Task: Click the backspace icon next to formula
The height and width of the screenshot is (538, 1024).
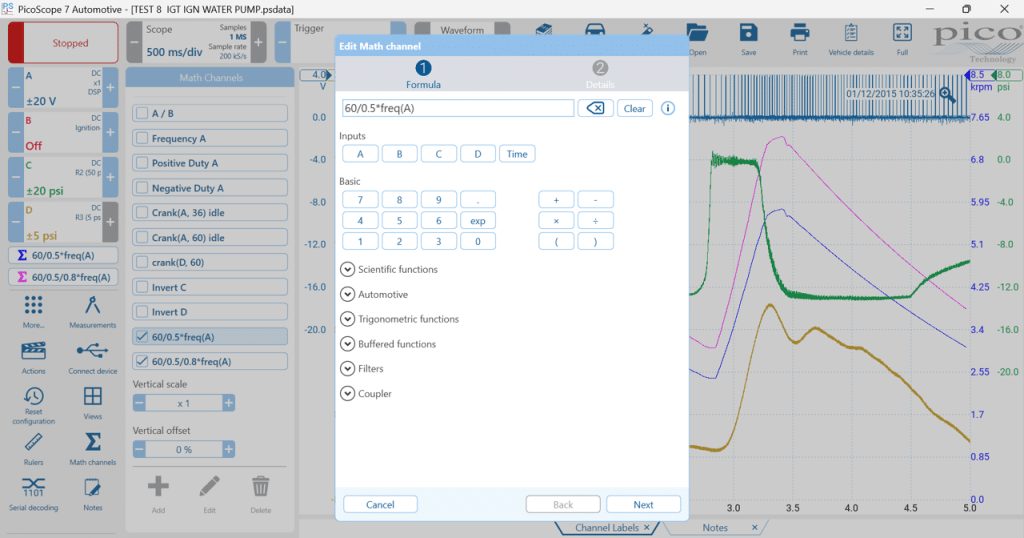Action: pyautogui.click(x=595, y=108)
